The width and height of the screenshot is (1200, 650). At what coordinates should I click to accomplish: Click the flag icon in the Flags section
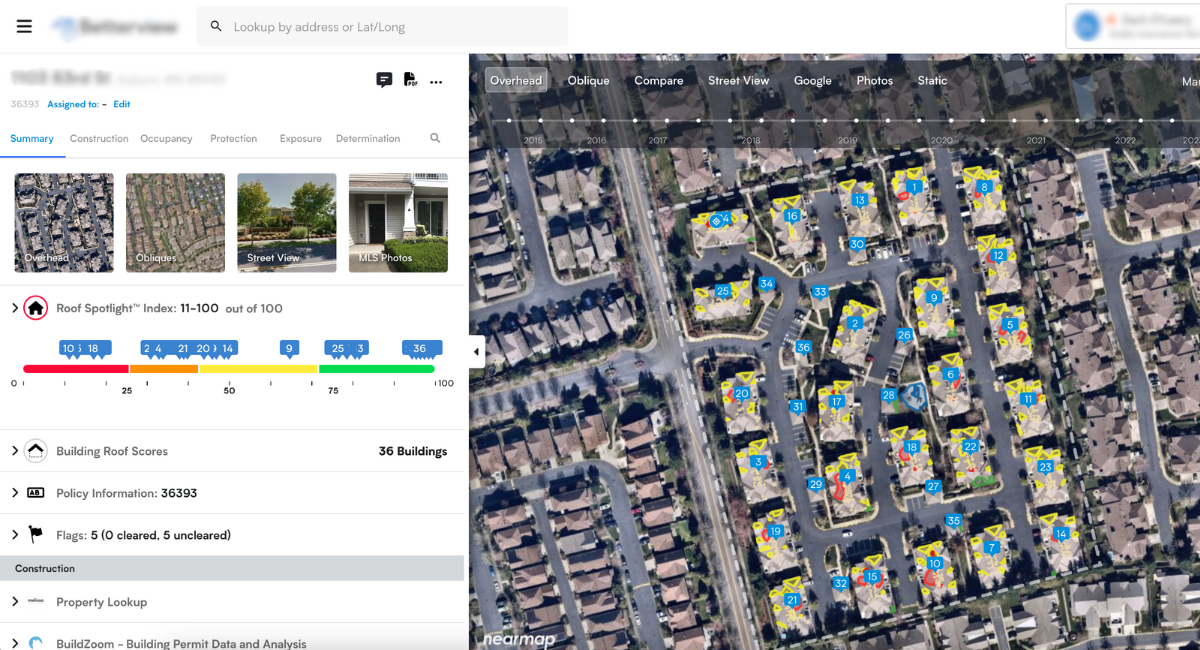[36, 534]
